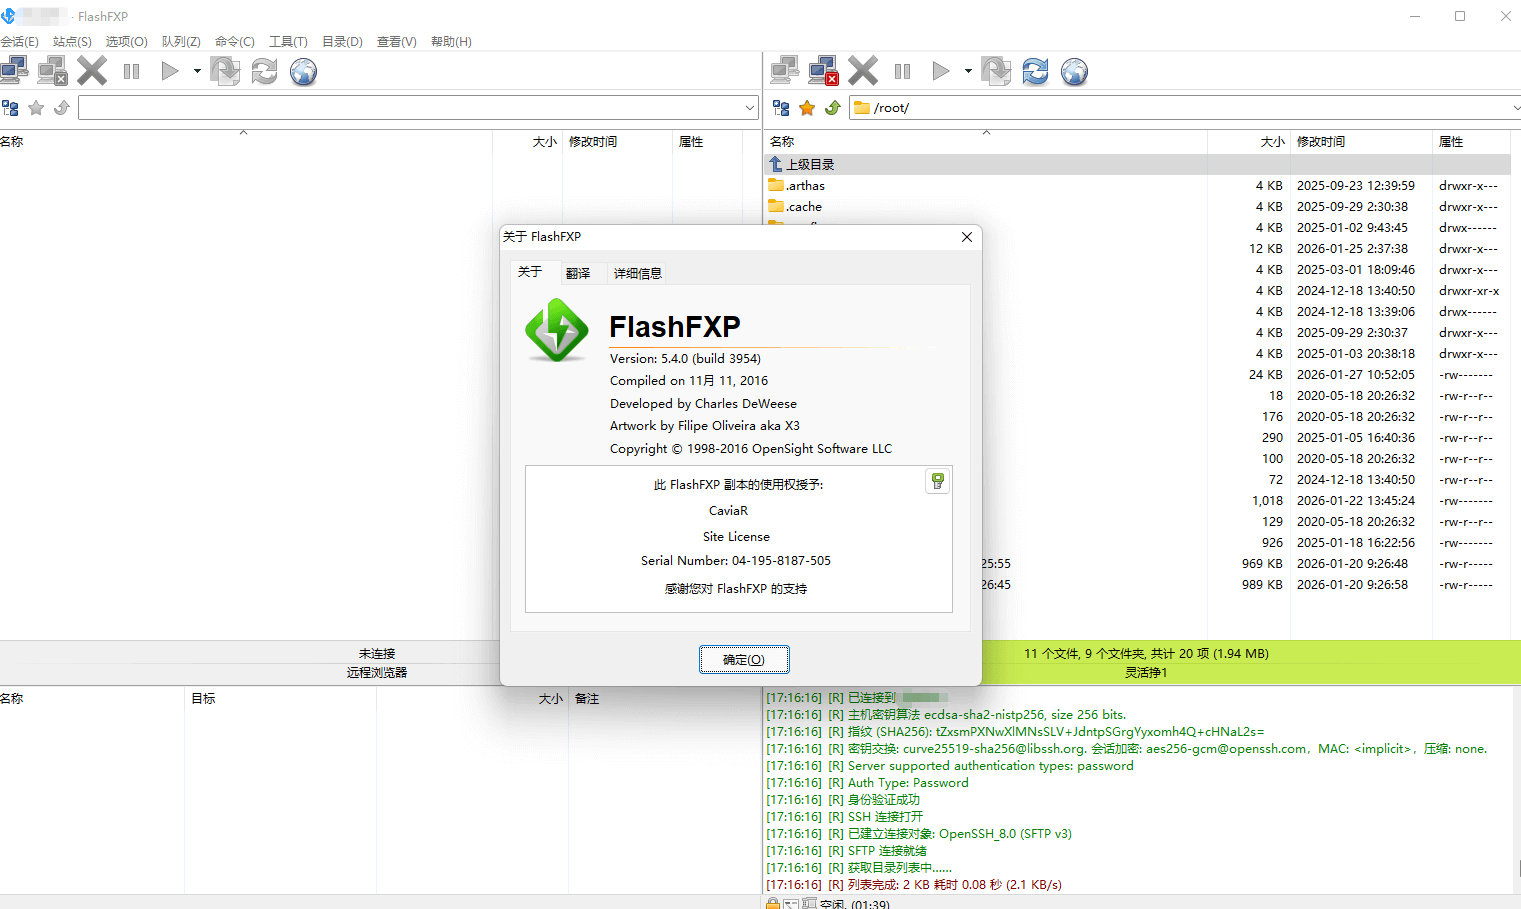Click 确定 to close the About dialog

tap(744, 659)
